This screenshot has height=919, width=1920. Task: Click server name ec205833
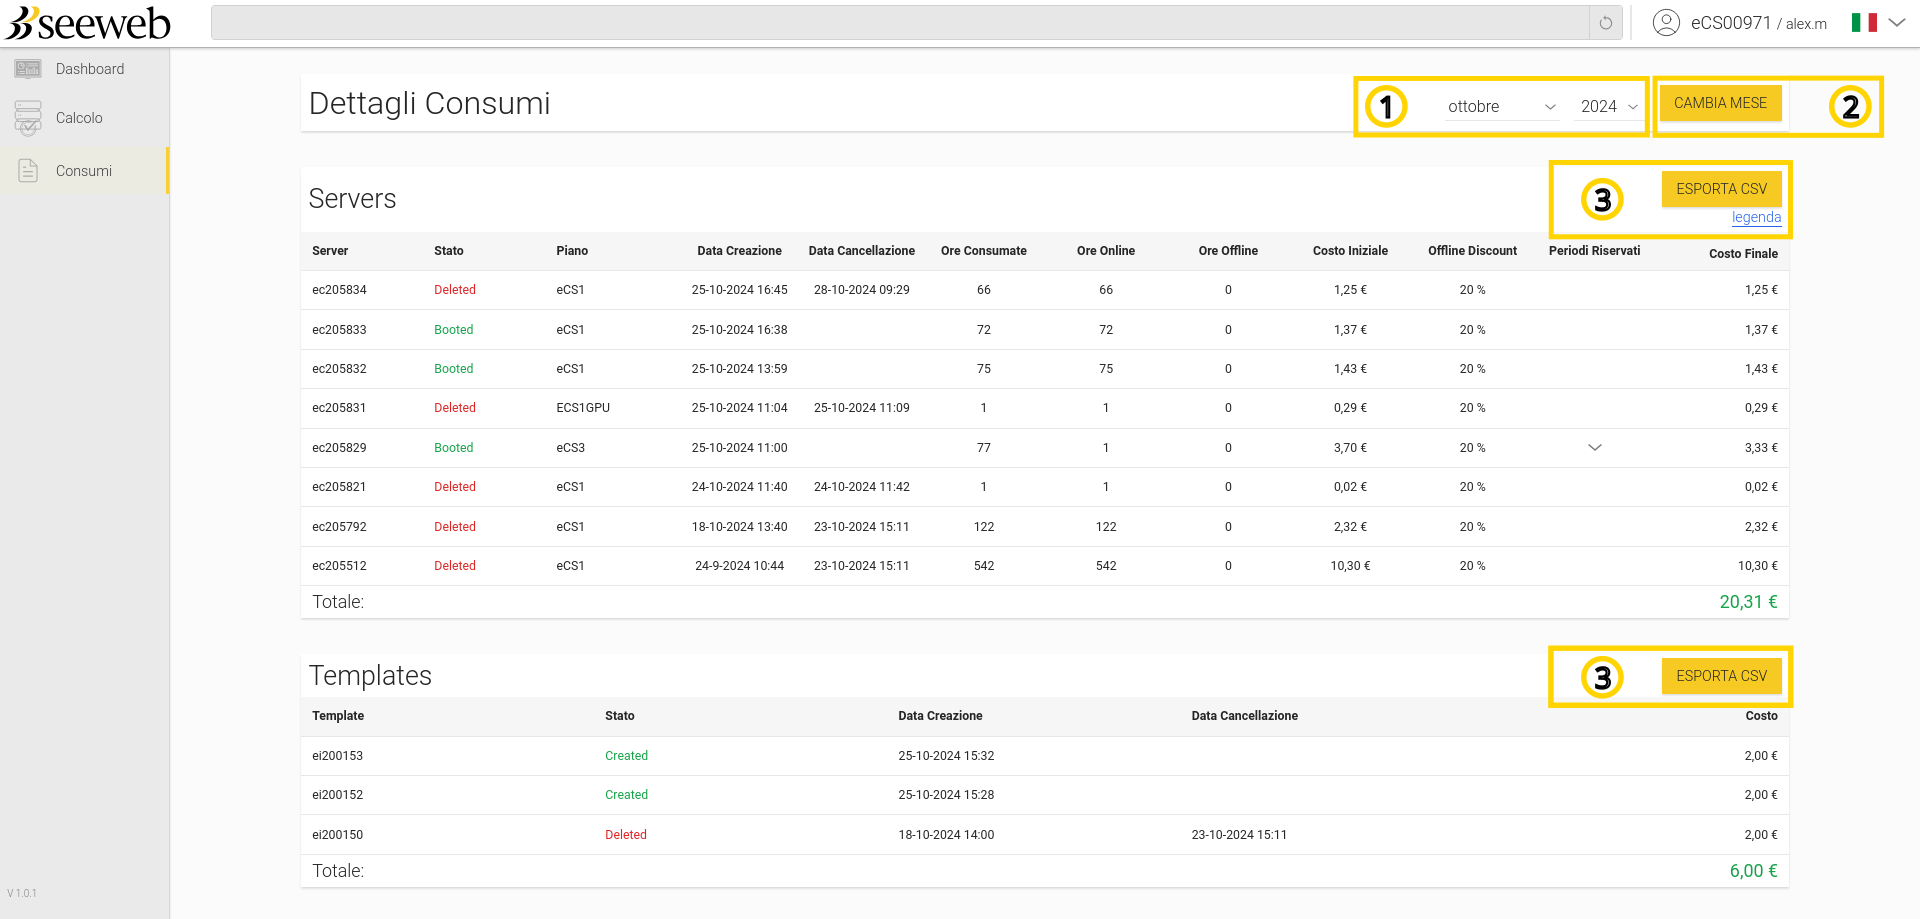click(339, 330)
